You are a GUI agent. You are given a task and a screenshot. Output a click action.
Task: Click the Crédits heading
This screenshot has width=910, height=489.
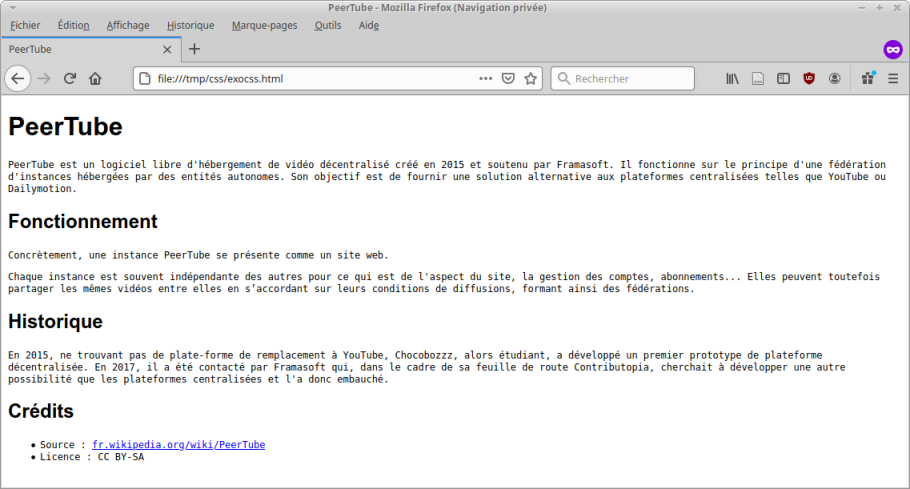[41, 411]
